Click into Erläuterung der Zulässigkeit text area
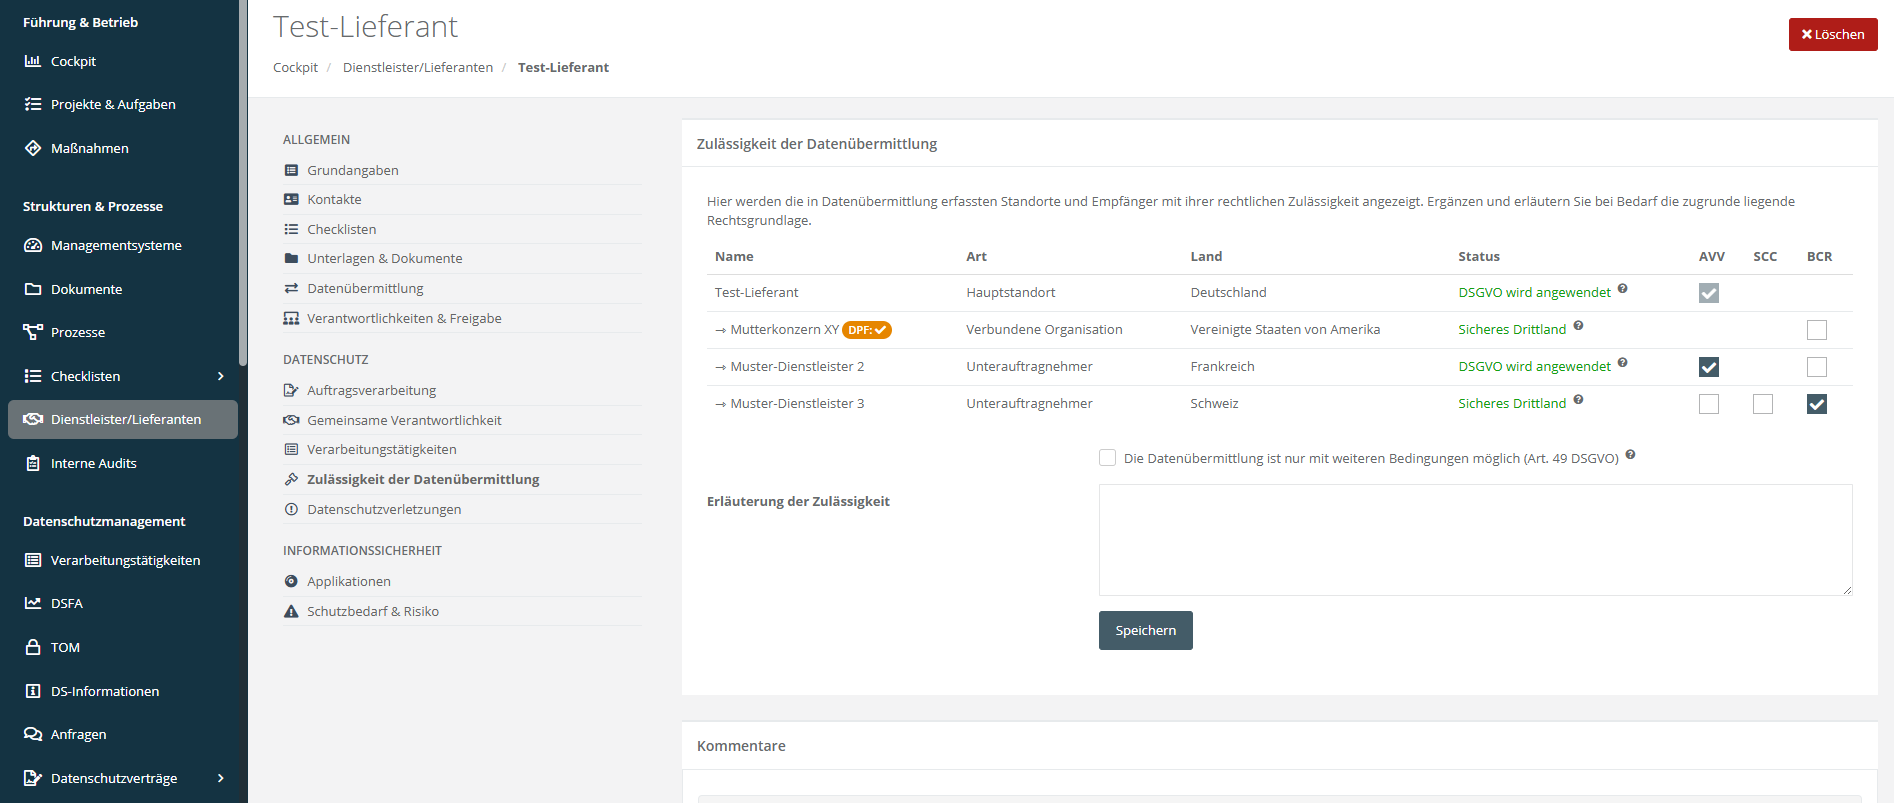 [1475, 540]
